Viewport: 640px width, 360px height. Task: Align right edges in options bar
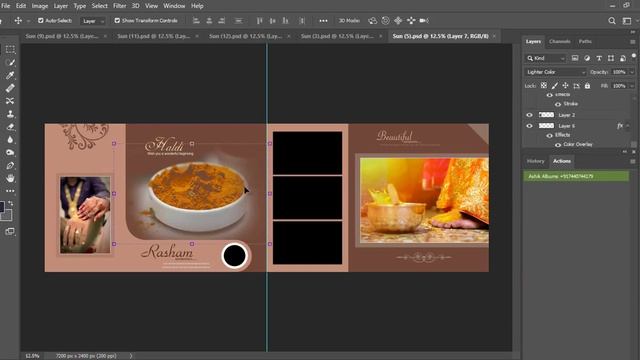coord(222,20)
